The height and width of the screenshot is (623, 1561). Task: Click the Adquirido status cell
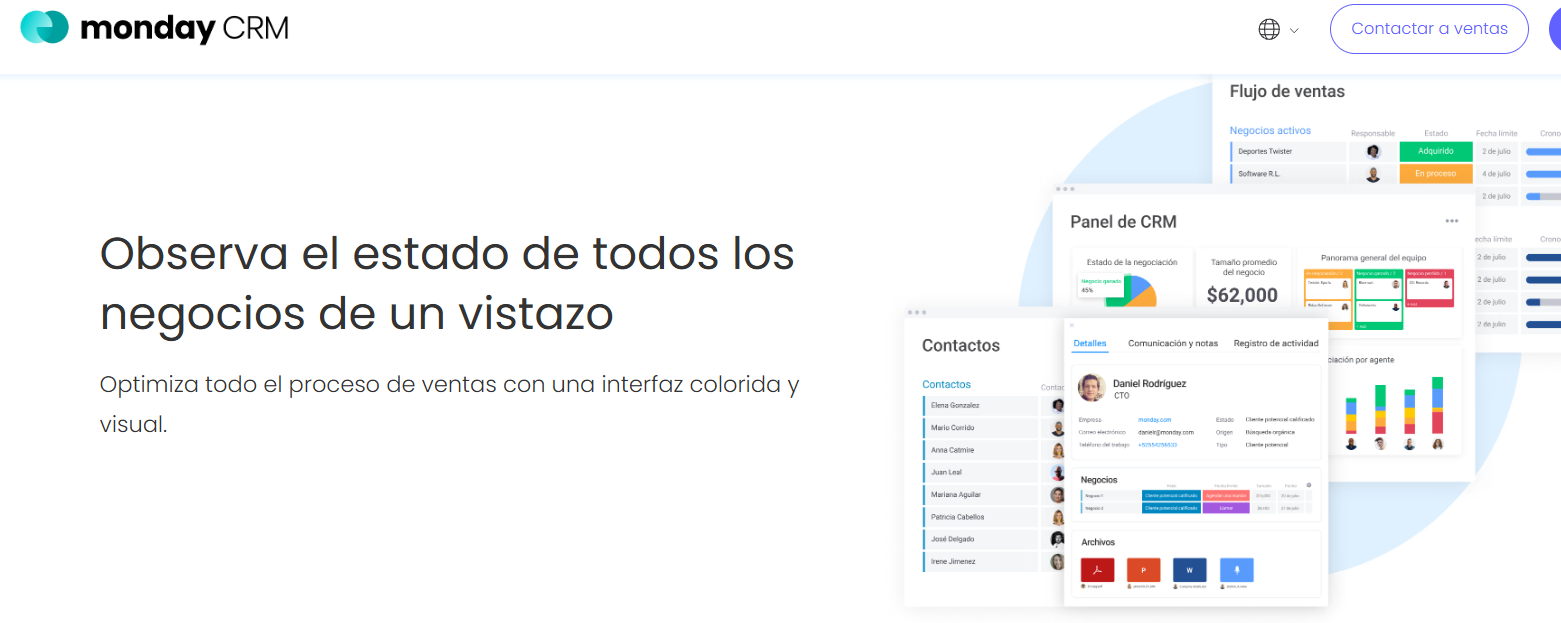click(x=1436, y=152)
